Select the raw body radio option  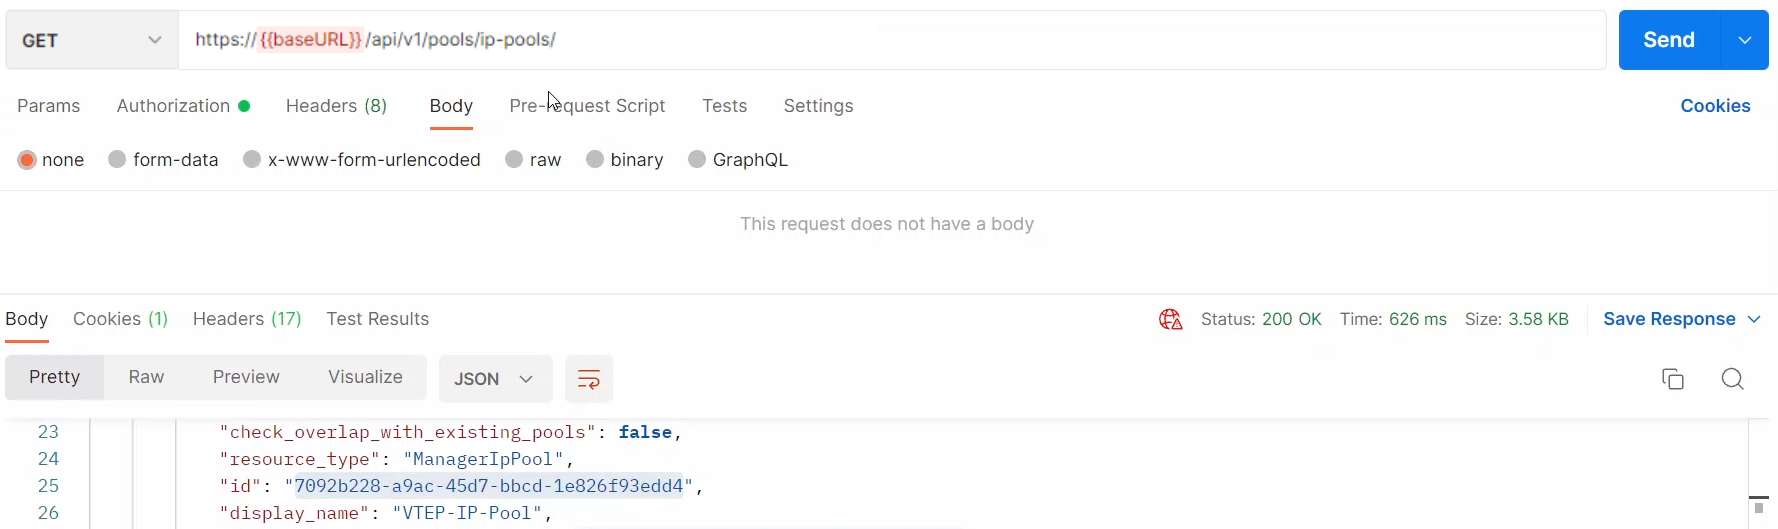(515, 160)
